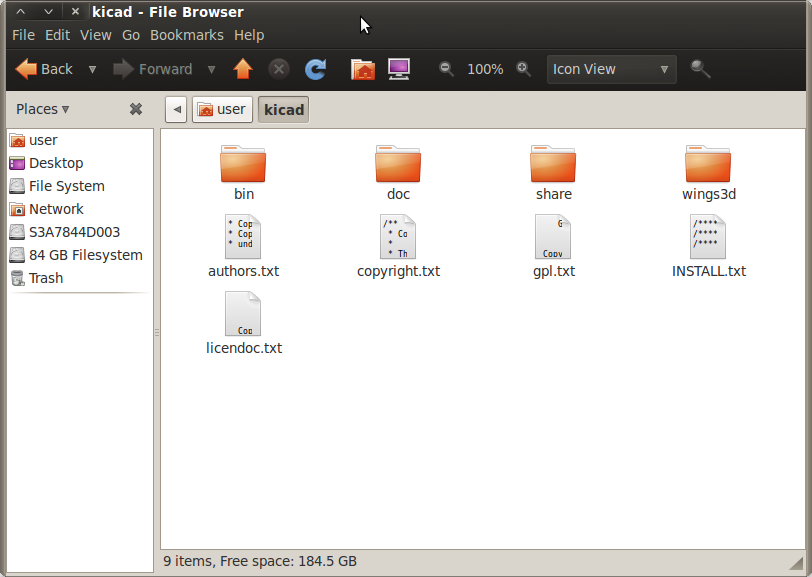Select the INSTALL.txt file icon
The image size is (812, 577).
click(x=708, y=237)
